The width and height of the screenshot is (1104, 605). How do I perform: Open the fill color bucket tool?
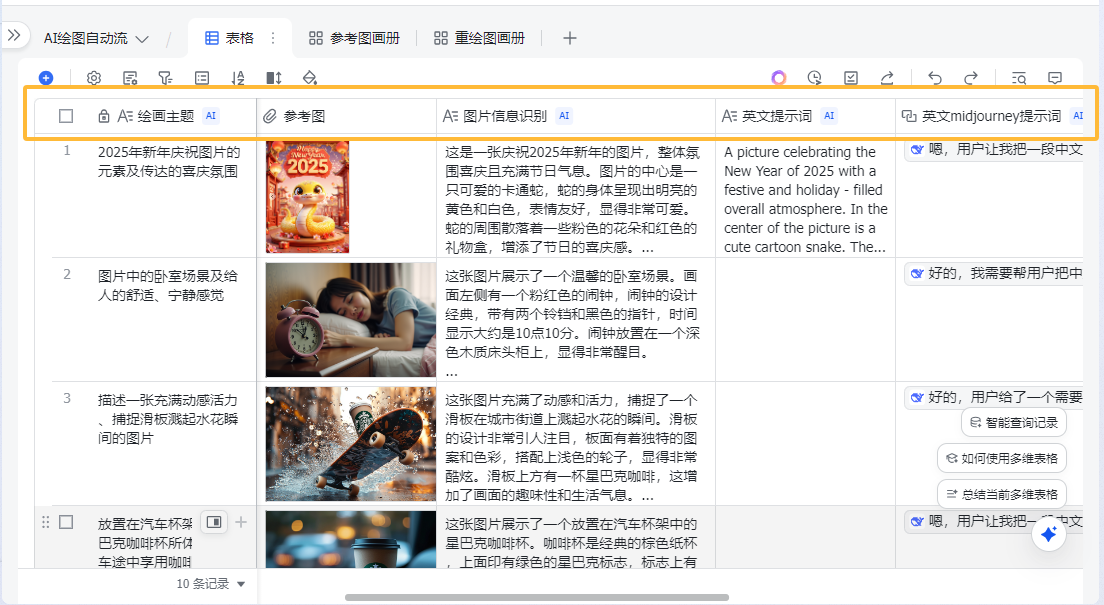click(x=310, y=78)
